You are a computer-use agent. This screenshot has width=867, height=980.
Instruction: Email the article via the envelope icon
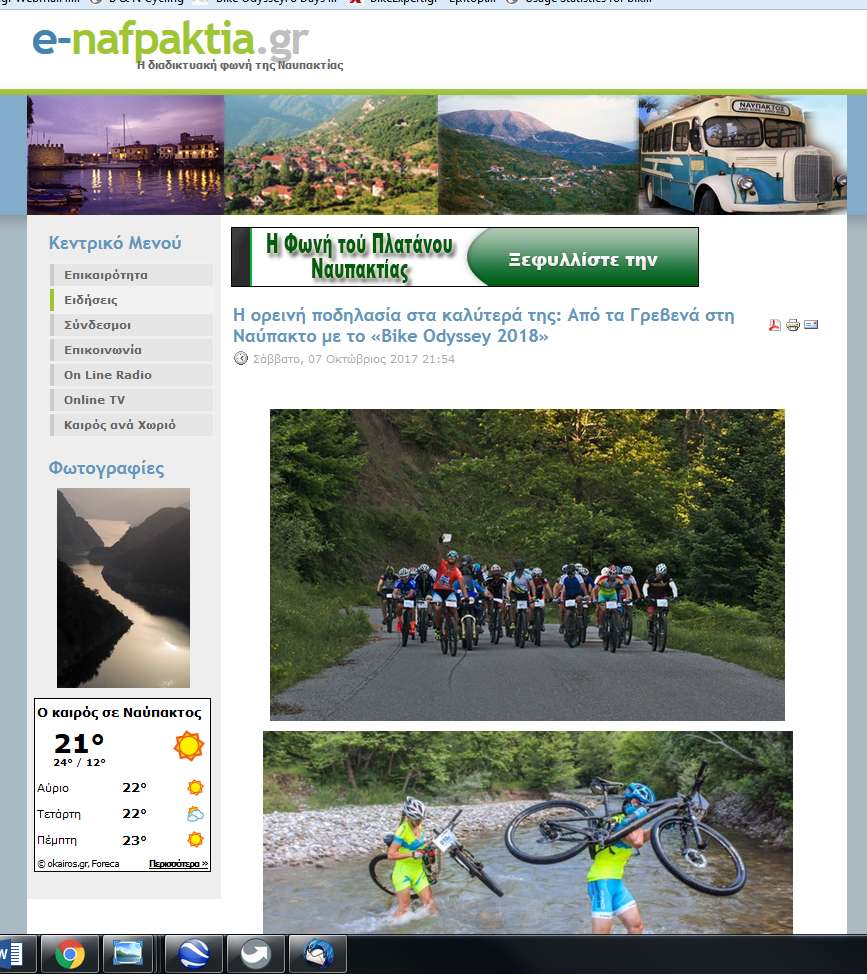(811, 324)
